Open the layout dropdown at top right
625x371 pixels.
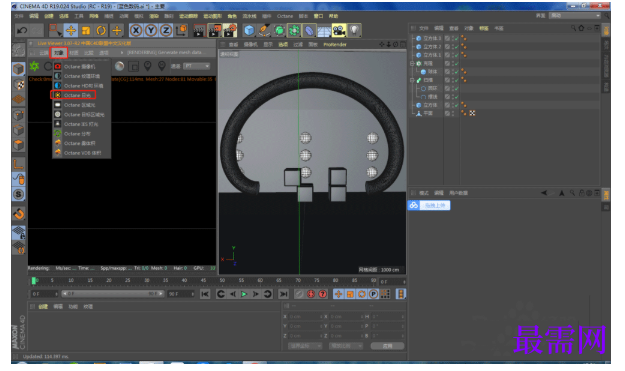[x=574, y=16]
